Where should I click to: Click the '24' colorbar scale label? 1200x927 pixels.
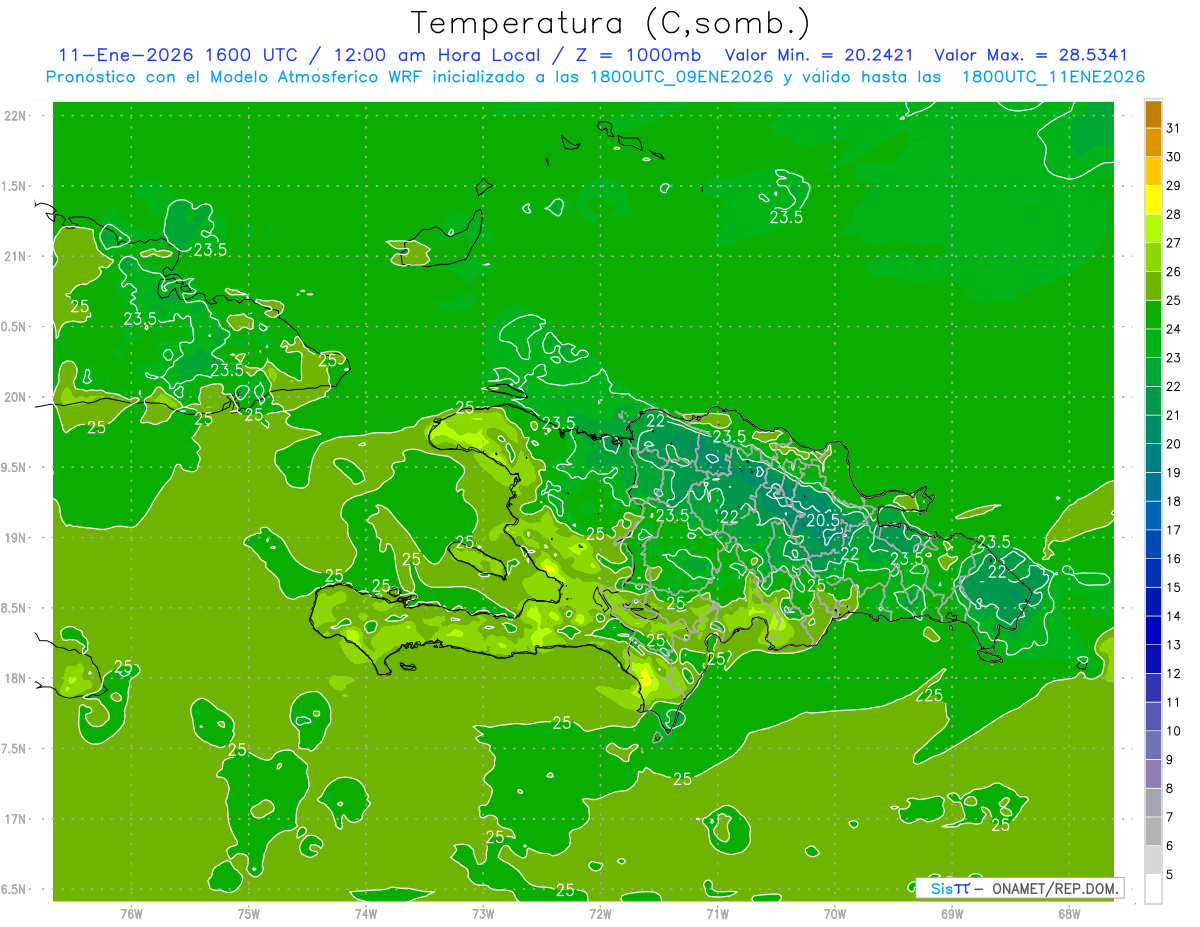tap(1174, 329)
